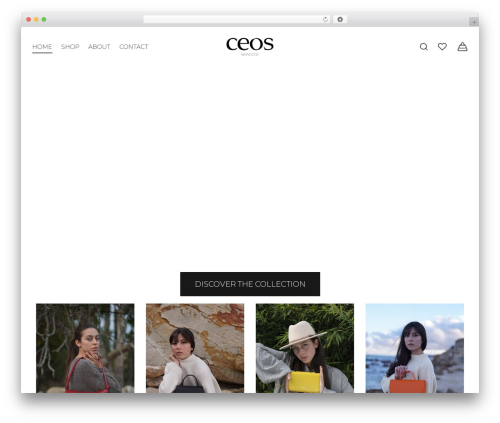Click the ceos logo

click(250, 46)
